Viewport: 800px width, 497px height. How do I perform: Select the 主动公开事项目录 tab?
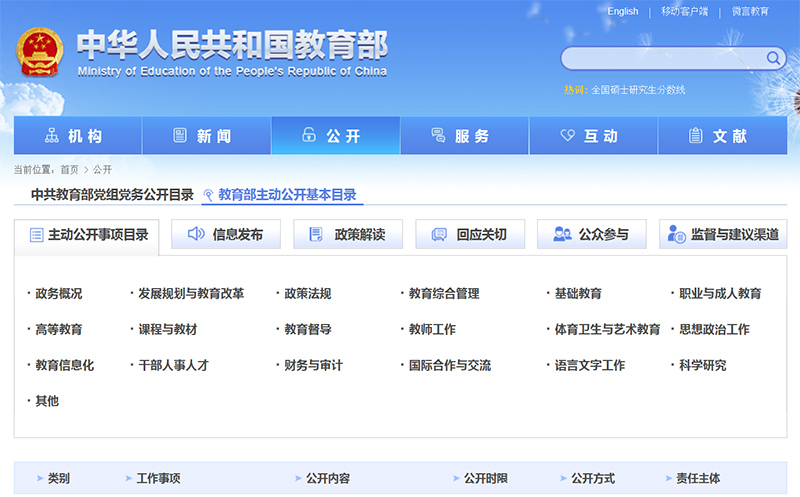pyautogui.click(x=87, y=235)
